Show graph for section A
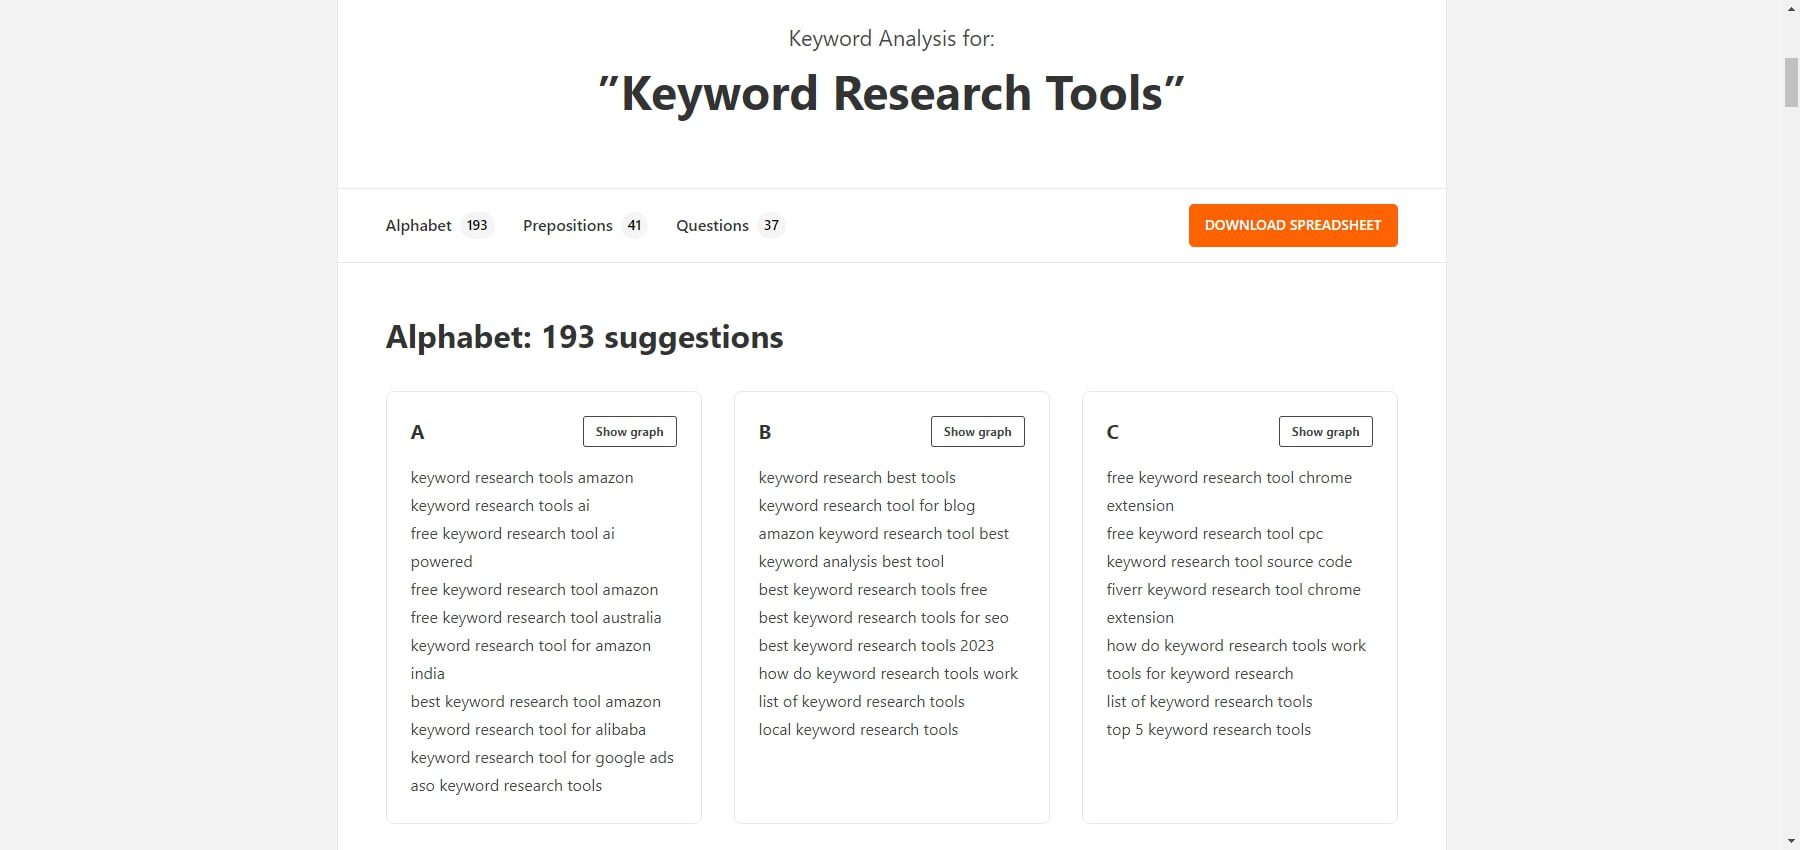 (629, 432)
